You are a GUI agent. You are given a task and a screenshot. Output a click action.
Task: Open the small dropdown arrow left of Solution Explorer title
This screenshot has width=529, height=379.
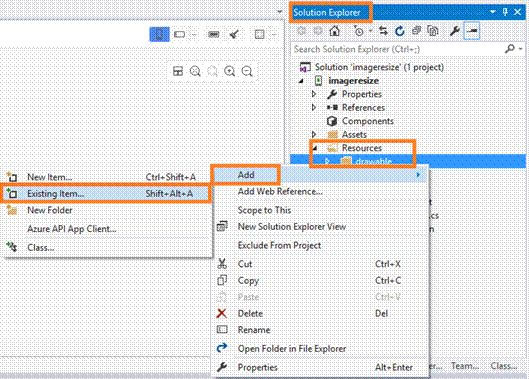tap(279, 12)
